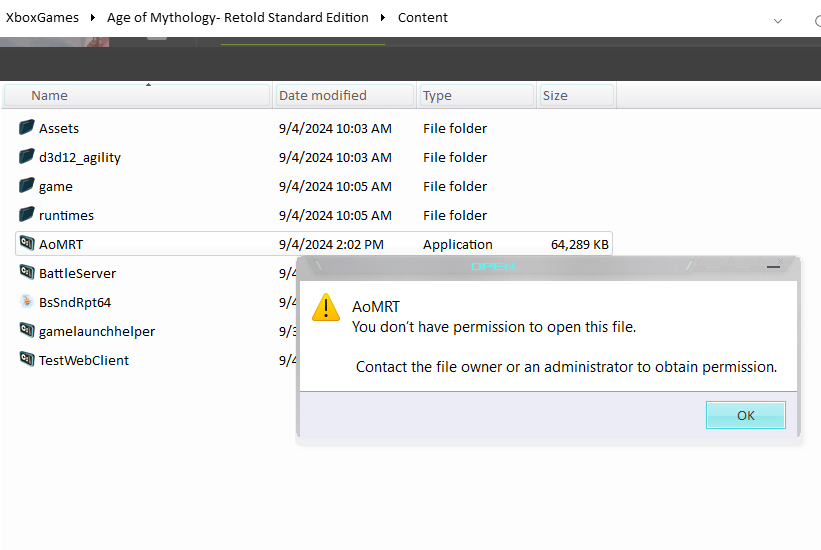
Task: Open the address bar history dropdown
Action: pos(778,21)
